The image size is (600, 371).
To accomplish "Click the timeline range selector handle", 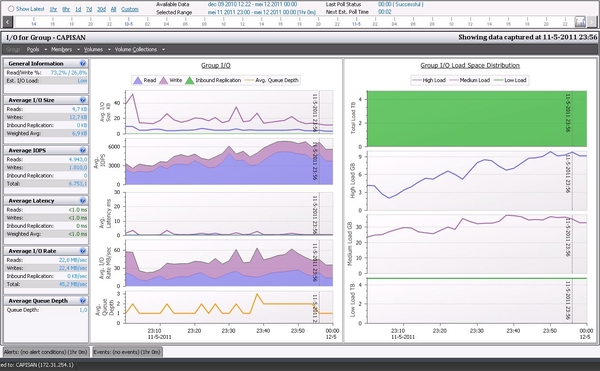I will (580, 22).
